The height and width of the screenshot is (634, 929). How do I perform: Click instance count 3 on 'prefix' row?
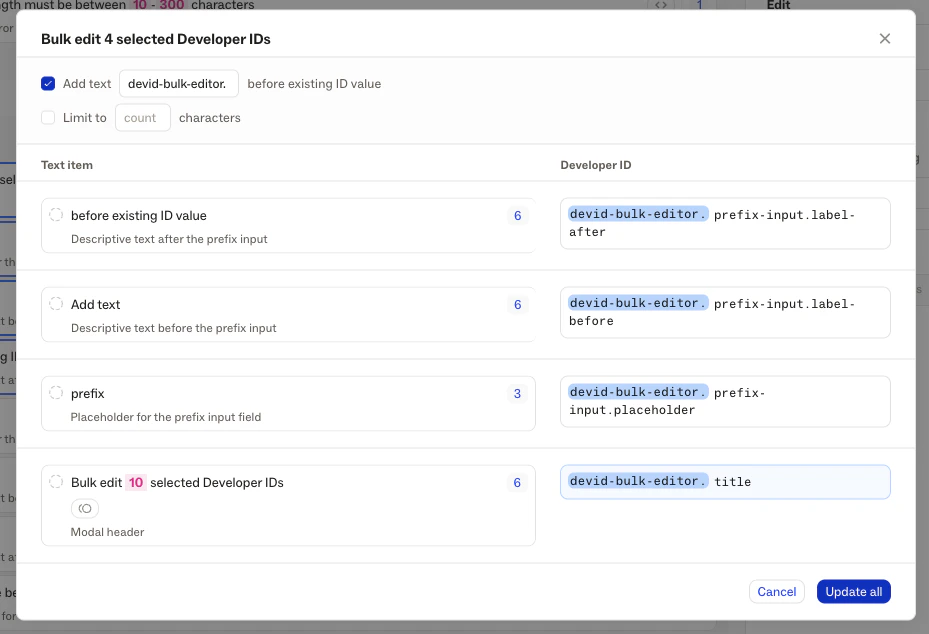click(x=517, y=393)
